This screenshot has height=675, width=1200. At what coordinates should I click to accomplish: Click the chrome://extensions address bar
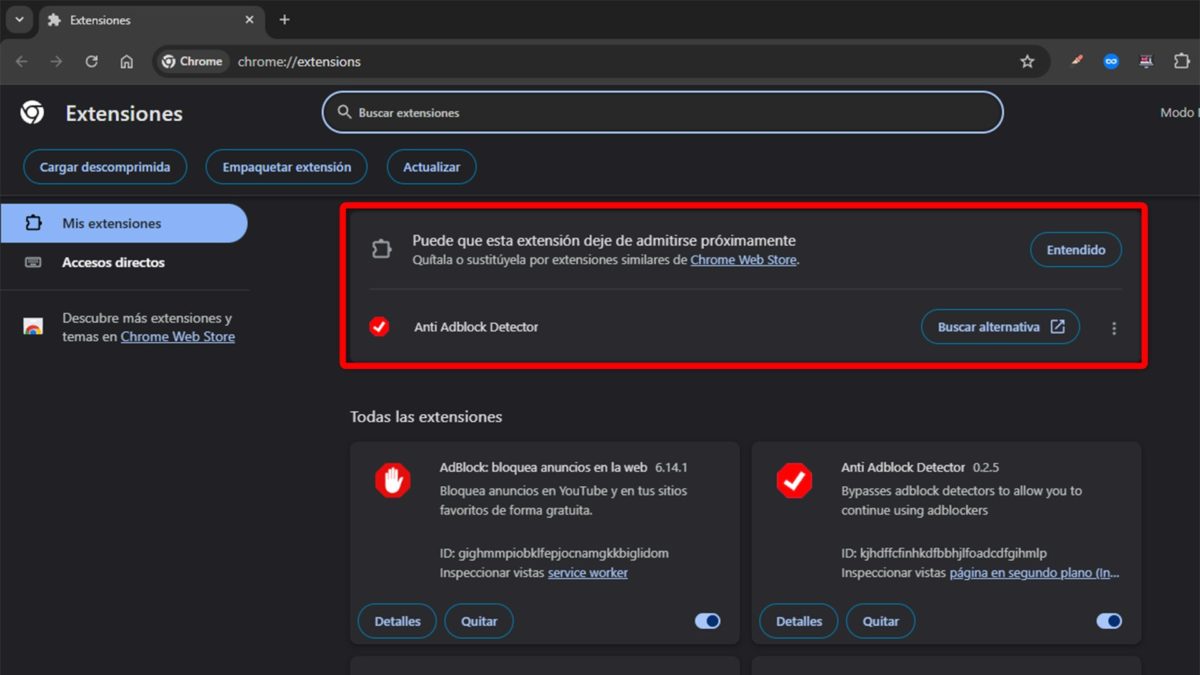coord(600,61)
